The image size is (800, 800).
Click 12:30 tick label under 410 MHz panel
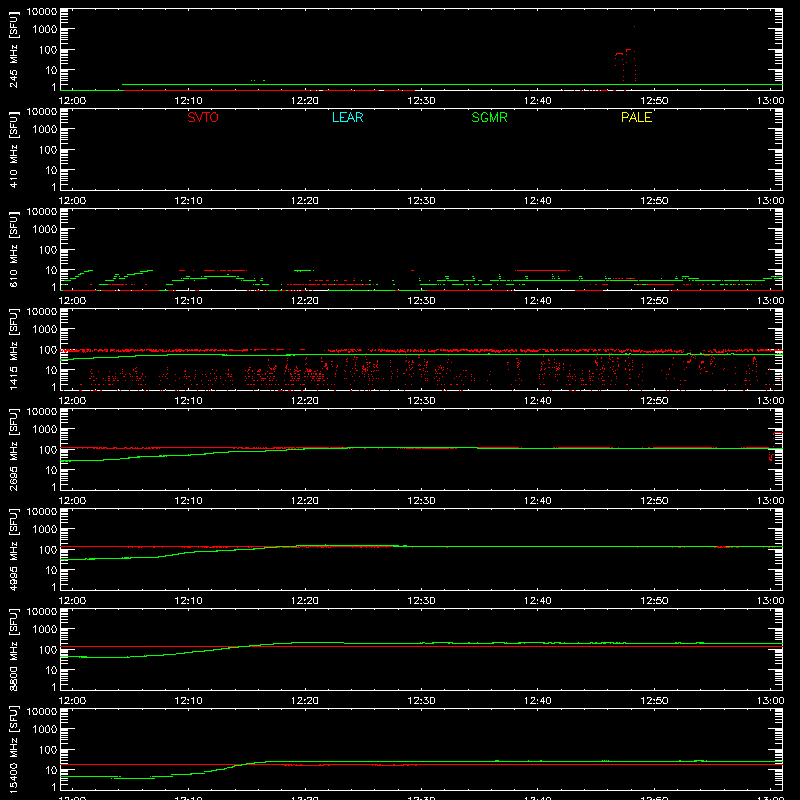tap(421, 201)
